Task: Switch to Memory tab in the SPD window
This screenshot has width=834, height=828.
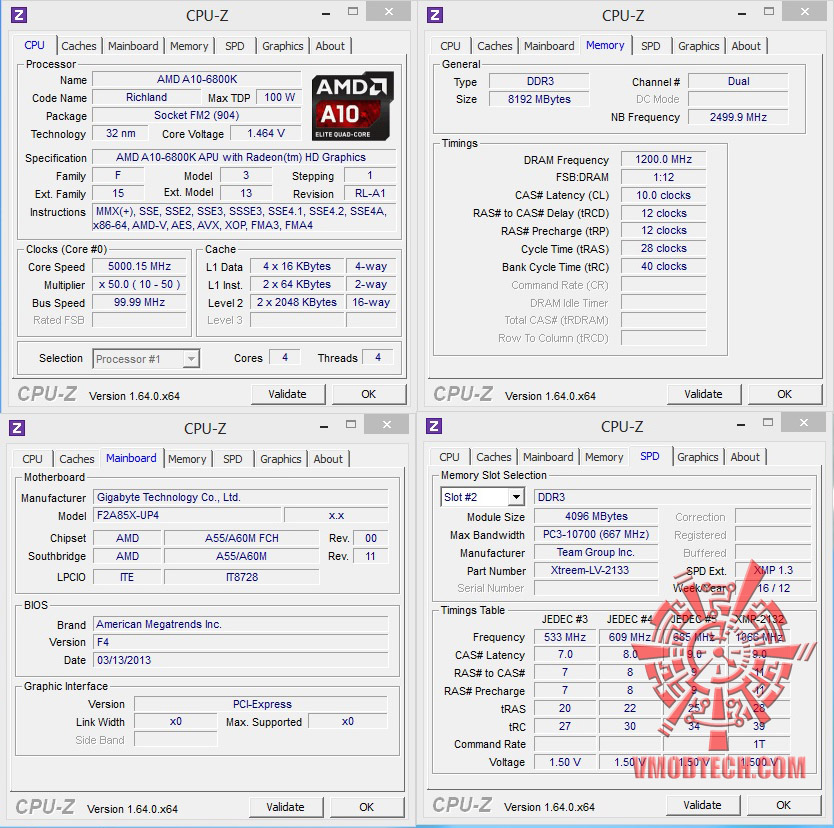Action: 604,457
